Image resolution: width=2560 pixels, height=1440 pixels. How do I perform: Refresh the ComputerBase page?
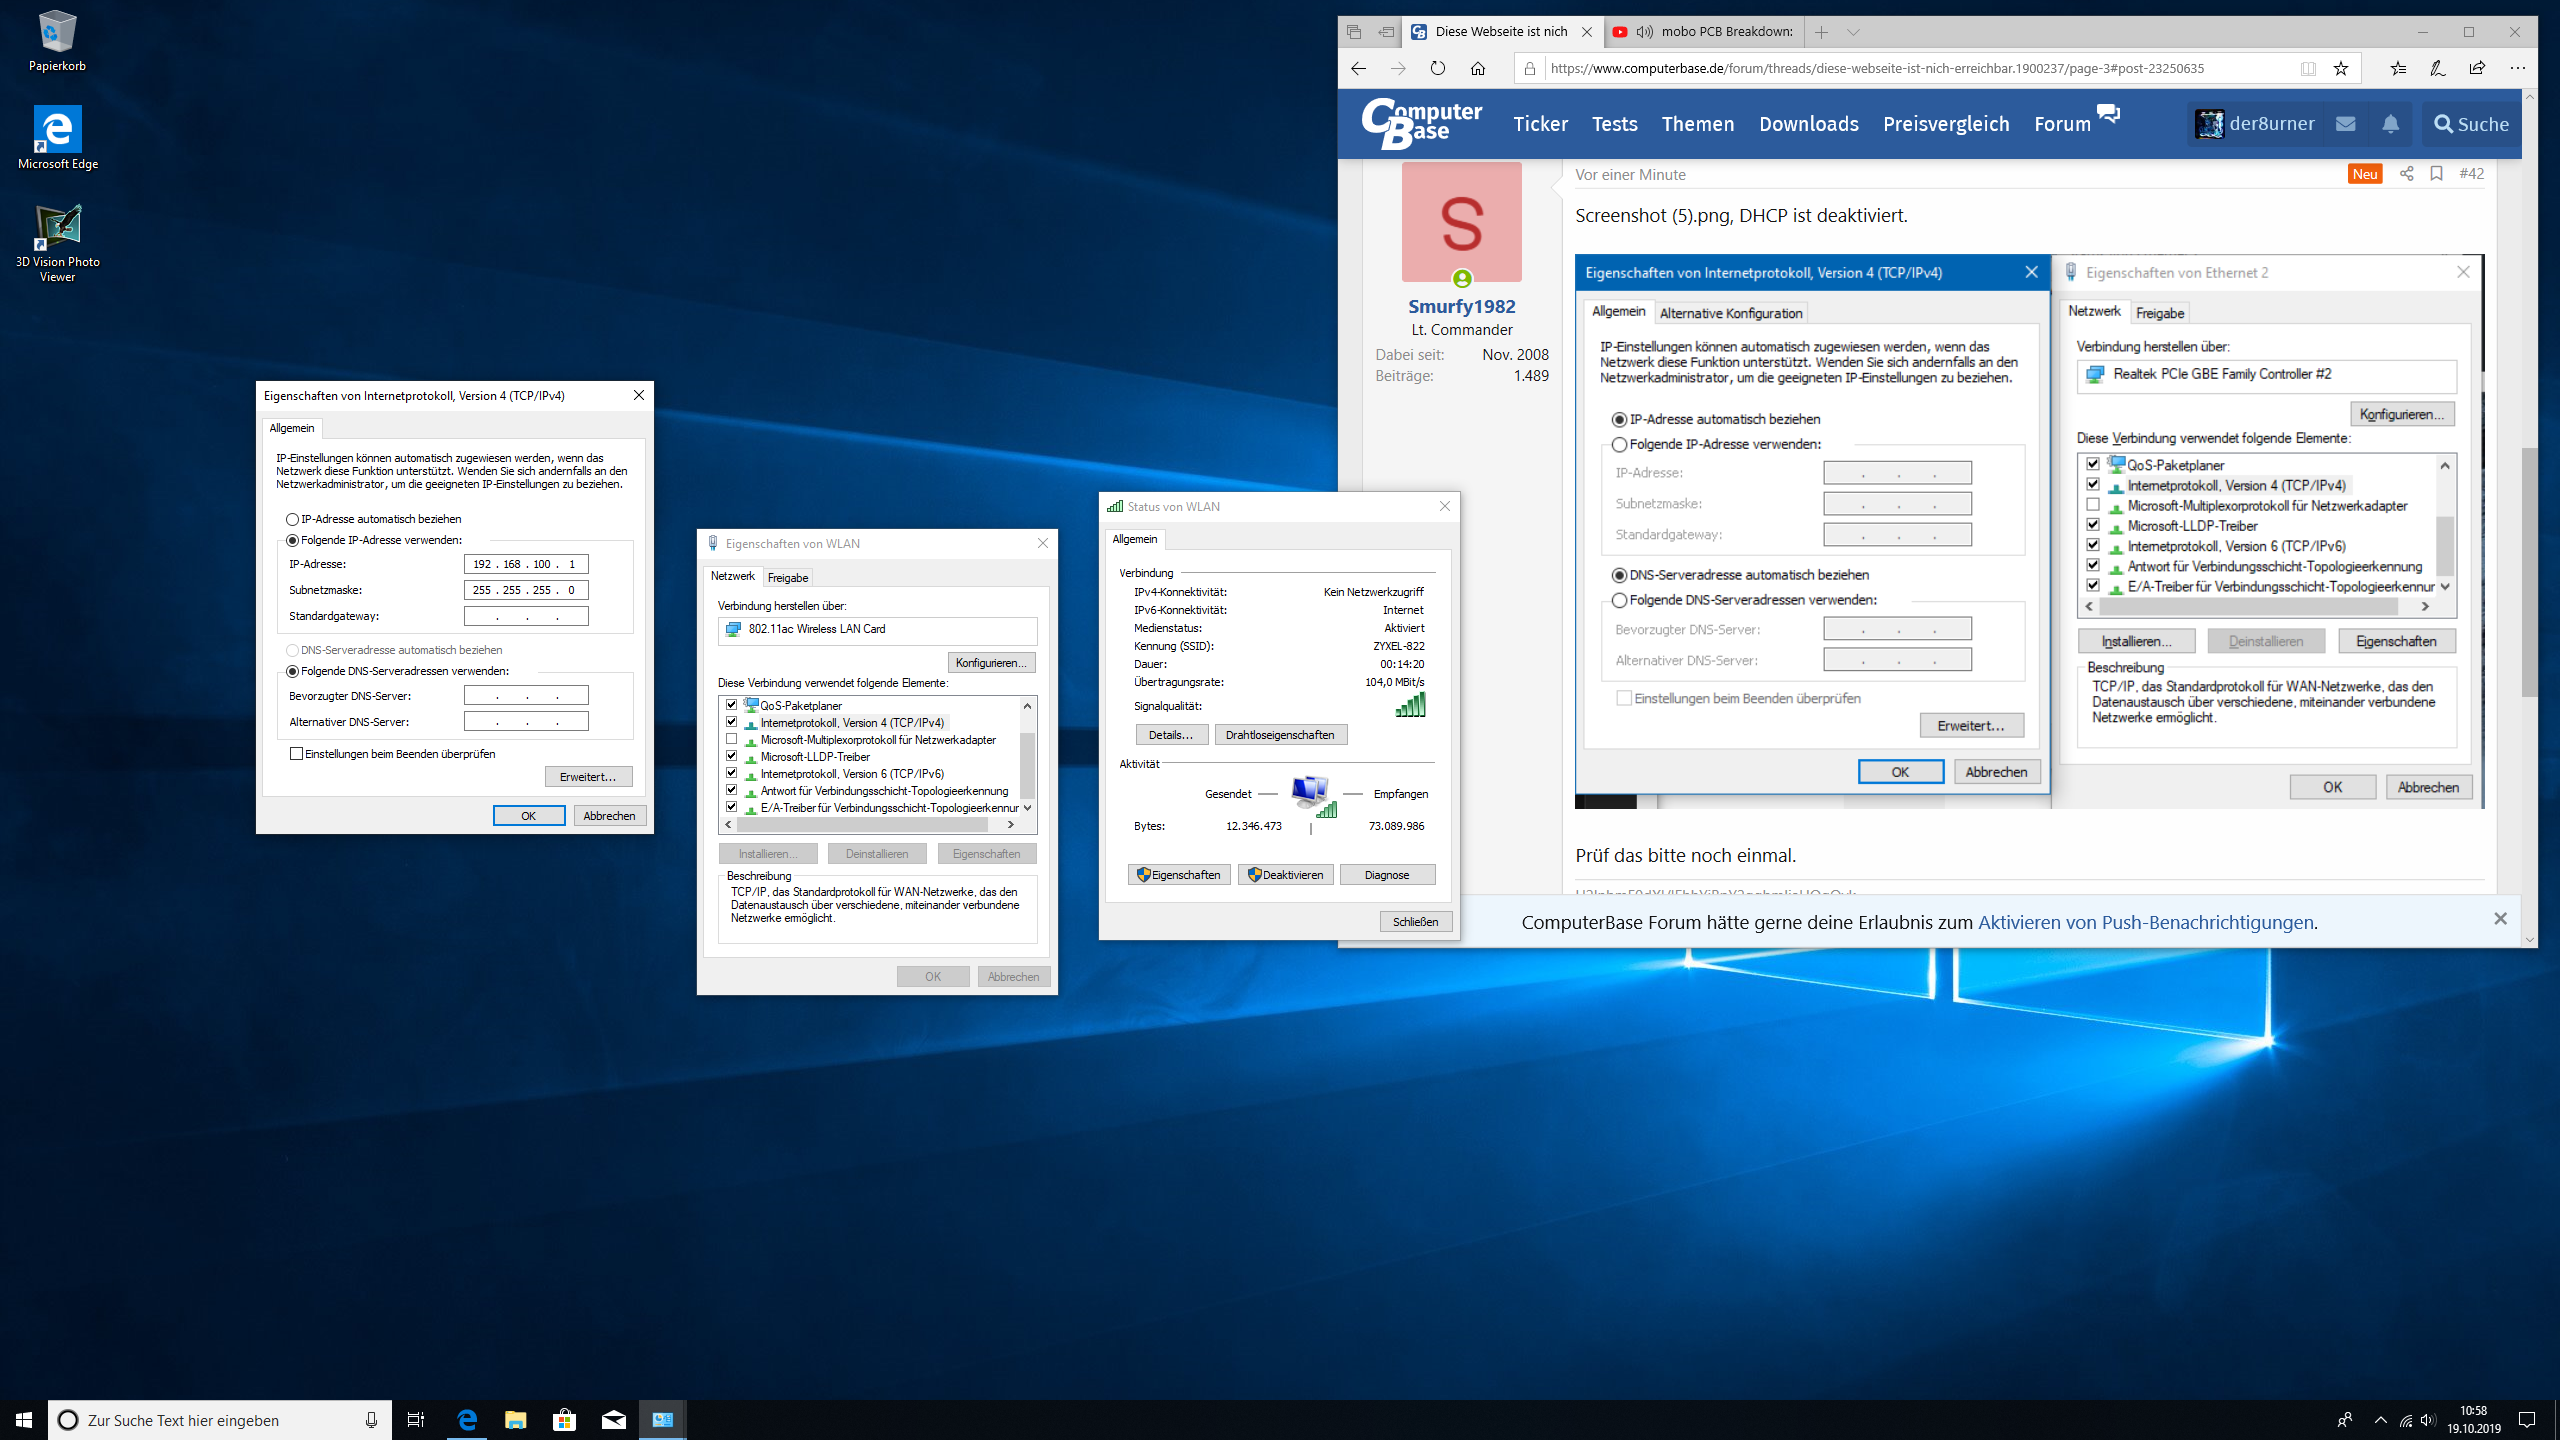pyautogui.click(x=1437, y=69)
